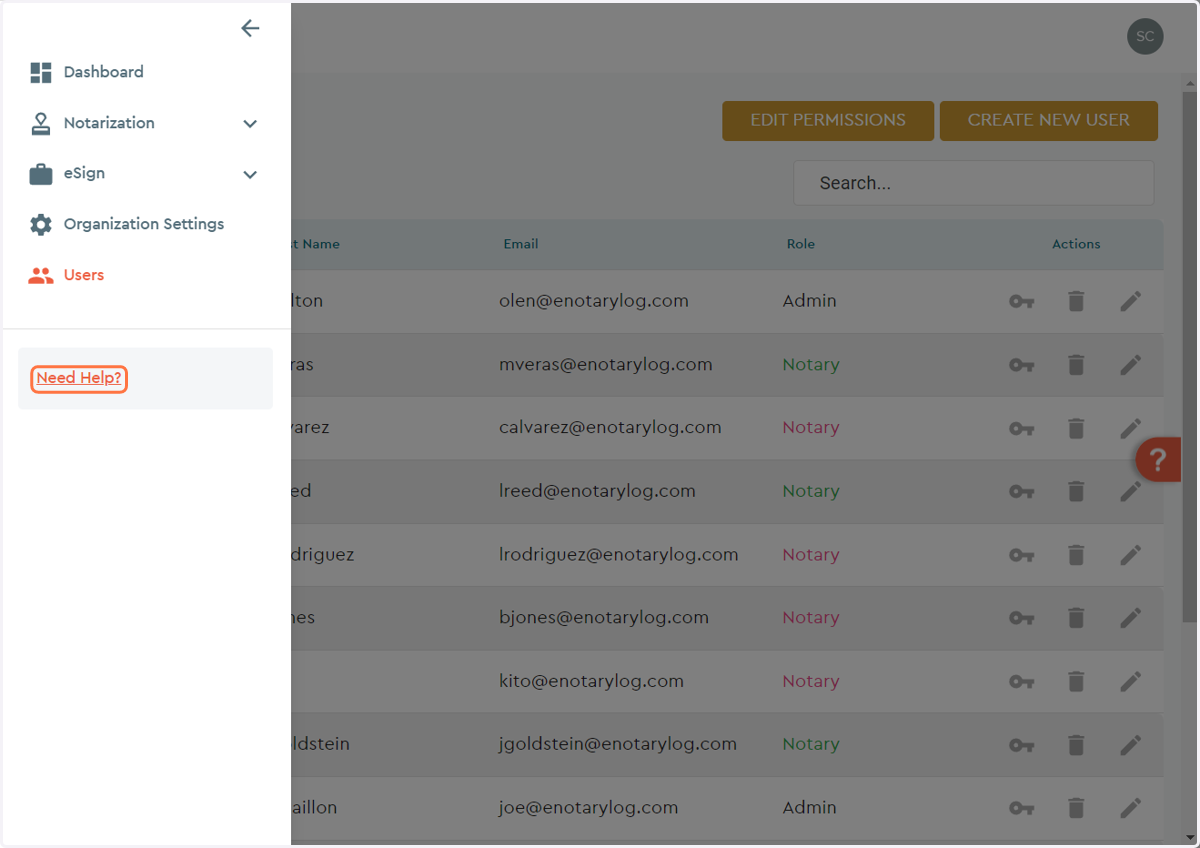The height and width of the screenshot is (848, 1200).
Task: Click the email kito@enotarylog.com
Action: 591,681
